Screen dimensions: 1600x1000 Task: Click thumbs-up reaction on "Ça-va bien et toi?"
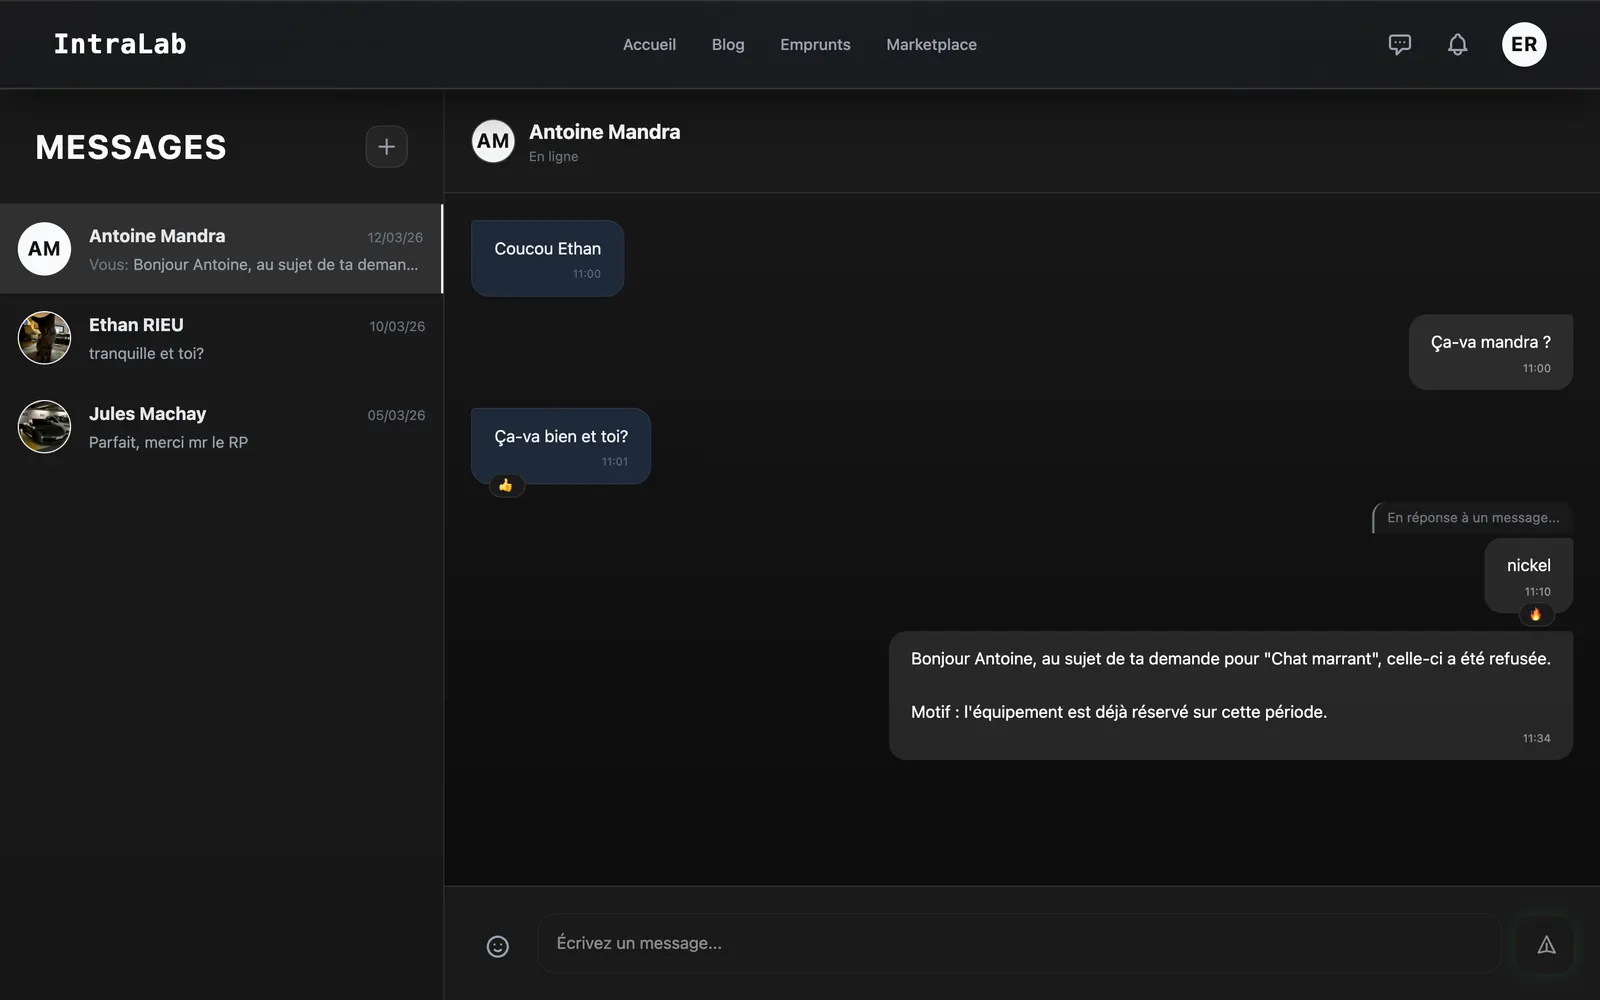point(506,485)
